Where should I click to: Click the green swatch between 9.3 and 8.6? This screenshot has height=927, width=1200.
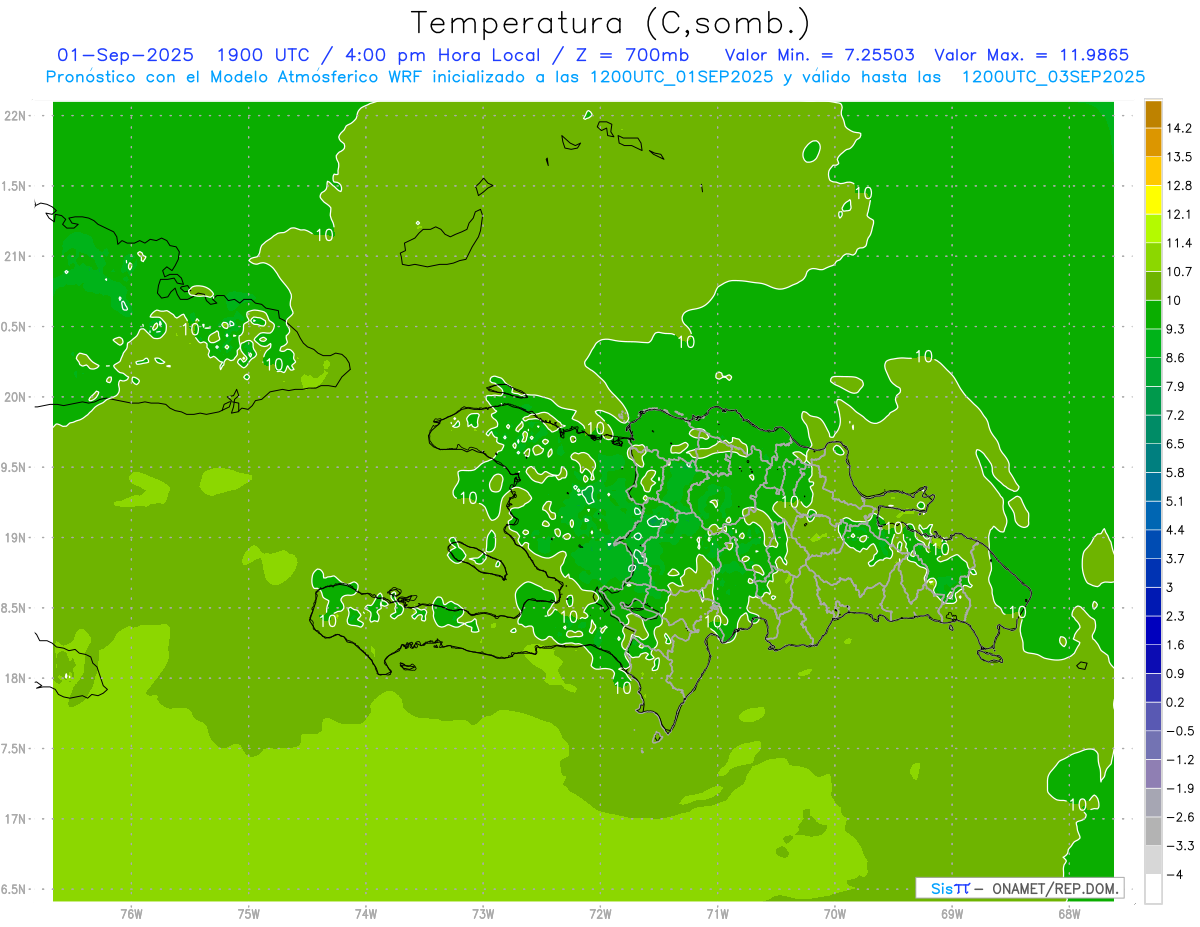[x=1153, y=343]
